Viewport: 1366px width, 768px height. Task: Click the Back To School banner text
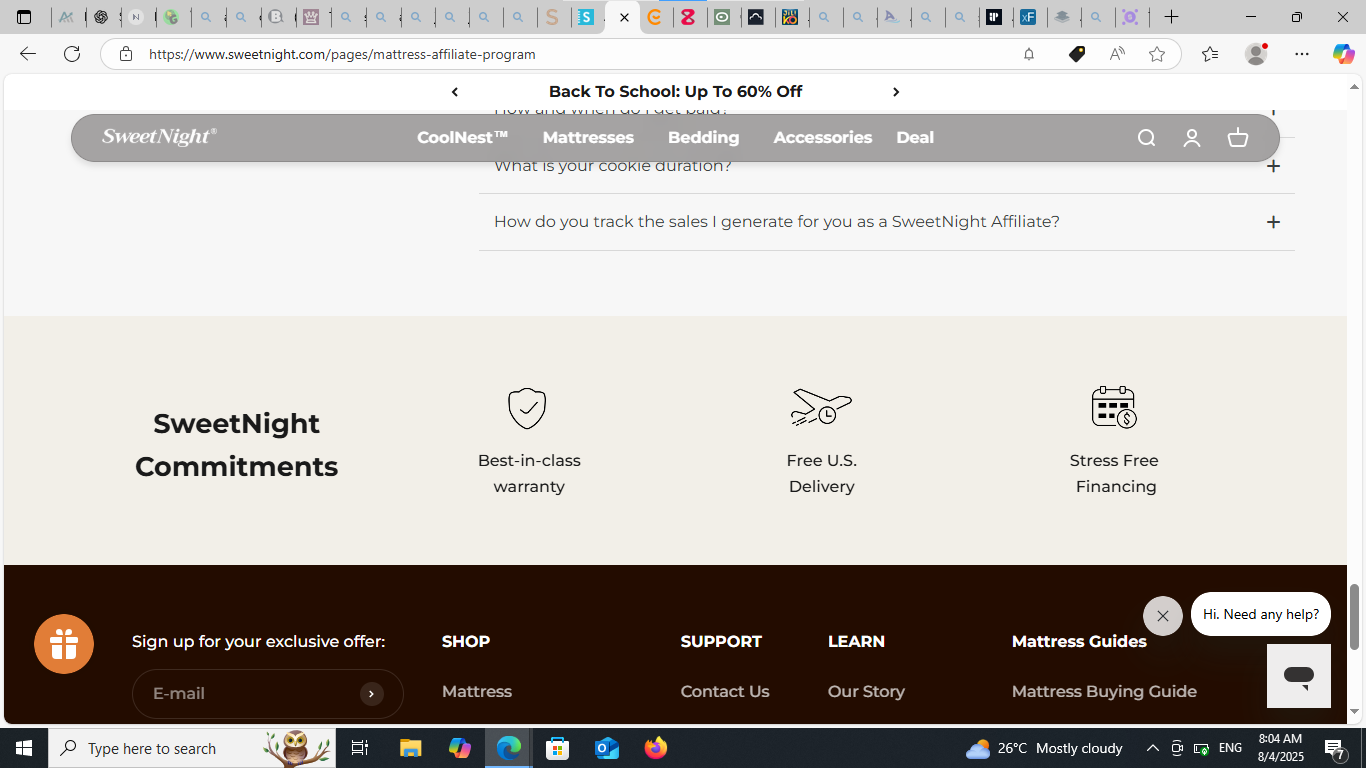[x=675, y=92]
